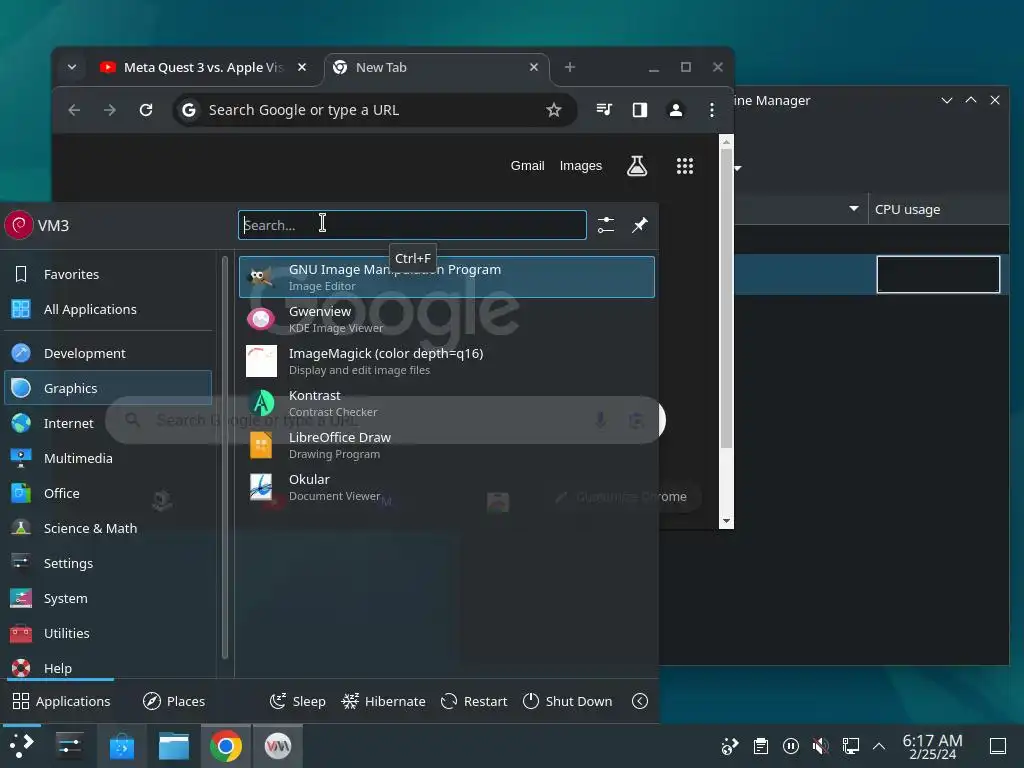Go forward in Chrome
Viewport: 1024px width, 768px height.
point(110,110)
